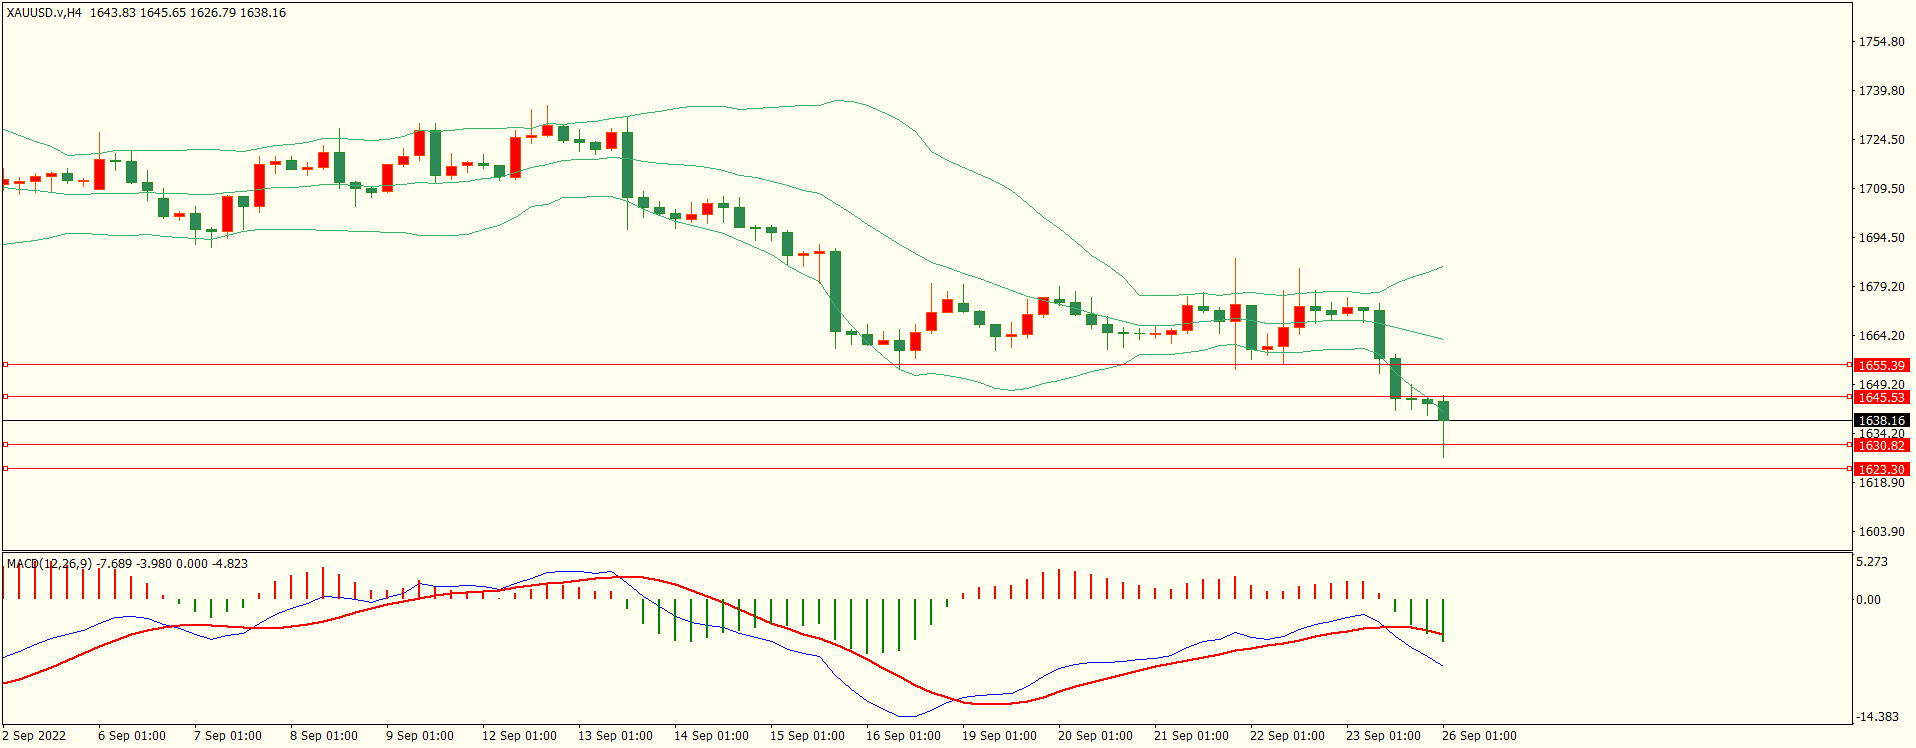Click the large green candle on 13 Sep
The width and height of the screenshot is (1916, 748).
coord(627,165)
